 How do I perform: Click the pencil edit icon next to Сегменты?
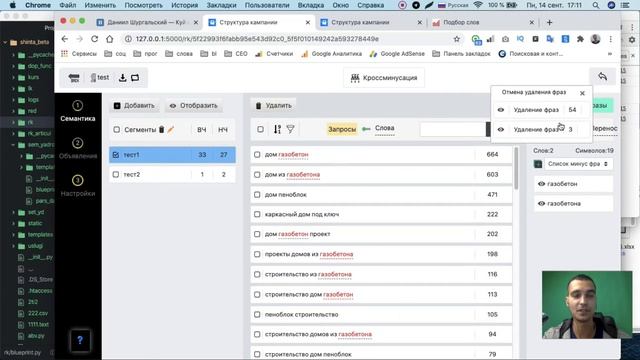click(x=171, y=129)
